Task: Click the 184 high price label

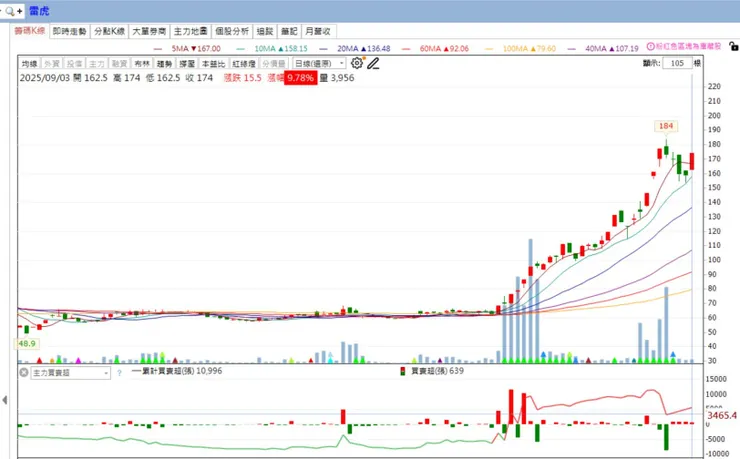Action: [x=666, y=126]
